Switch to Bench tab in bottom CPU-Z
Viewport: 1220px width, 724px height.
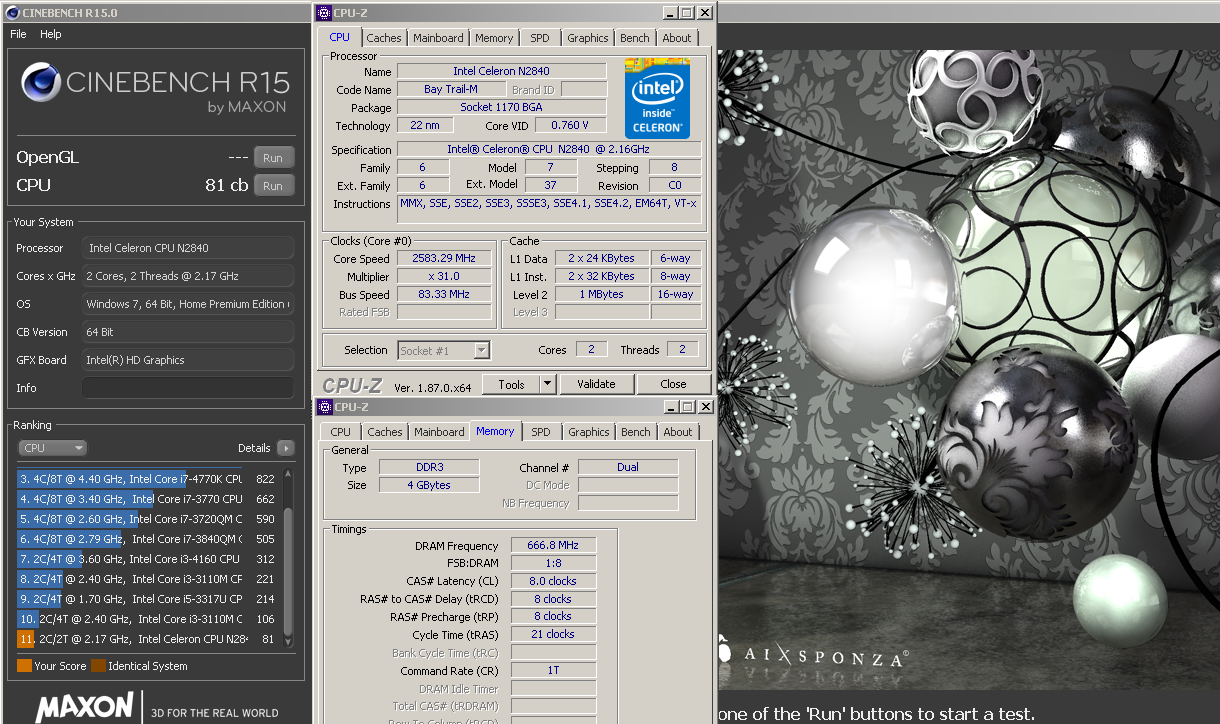coord(635,432)
